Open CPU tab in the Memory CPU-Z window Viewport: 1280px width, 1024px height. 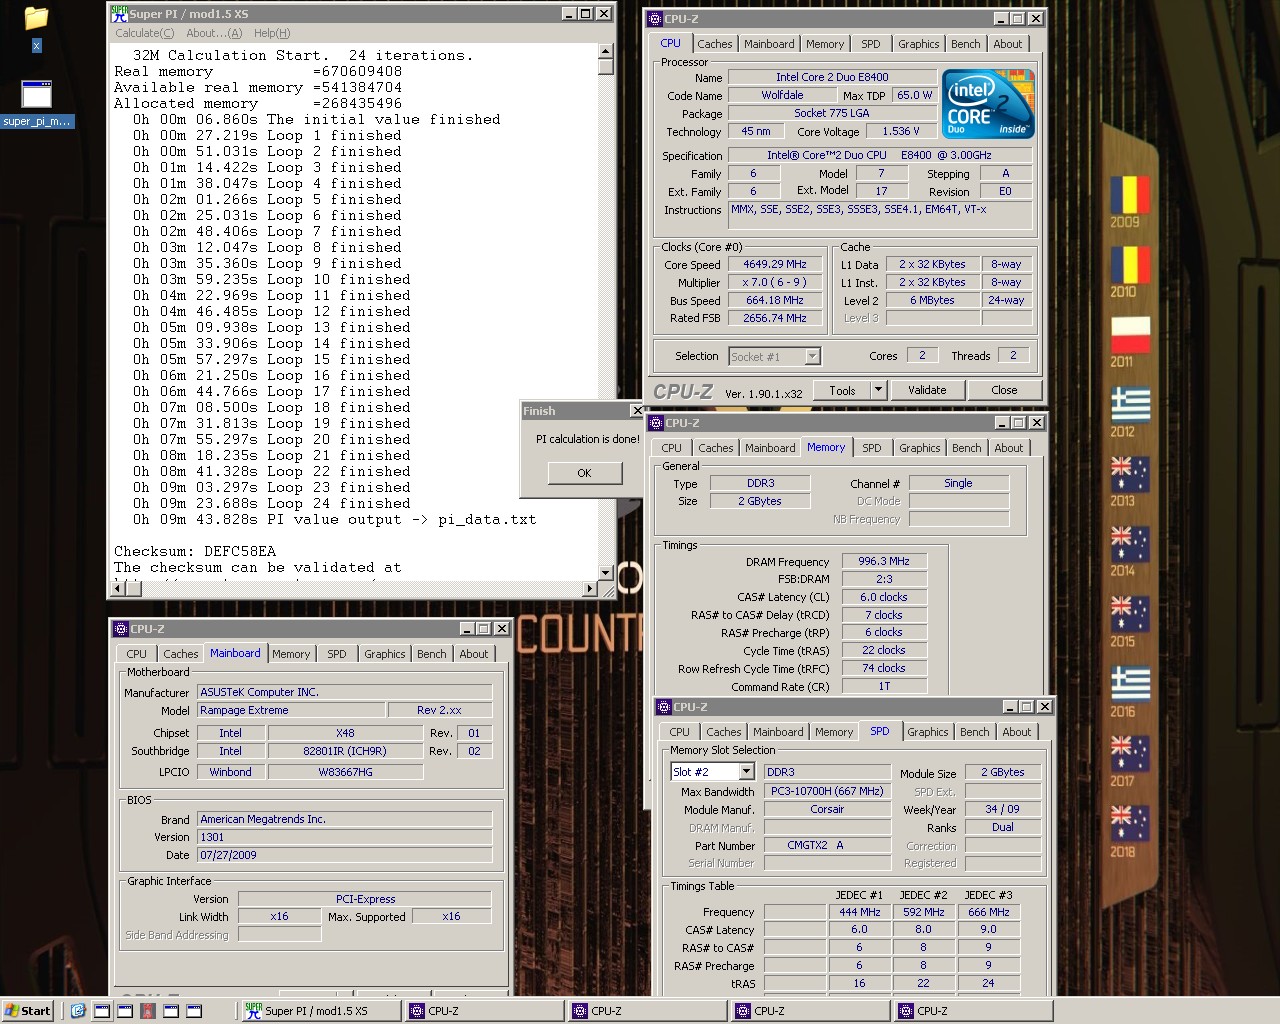672,448
